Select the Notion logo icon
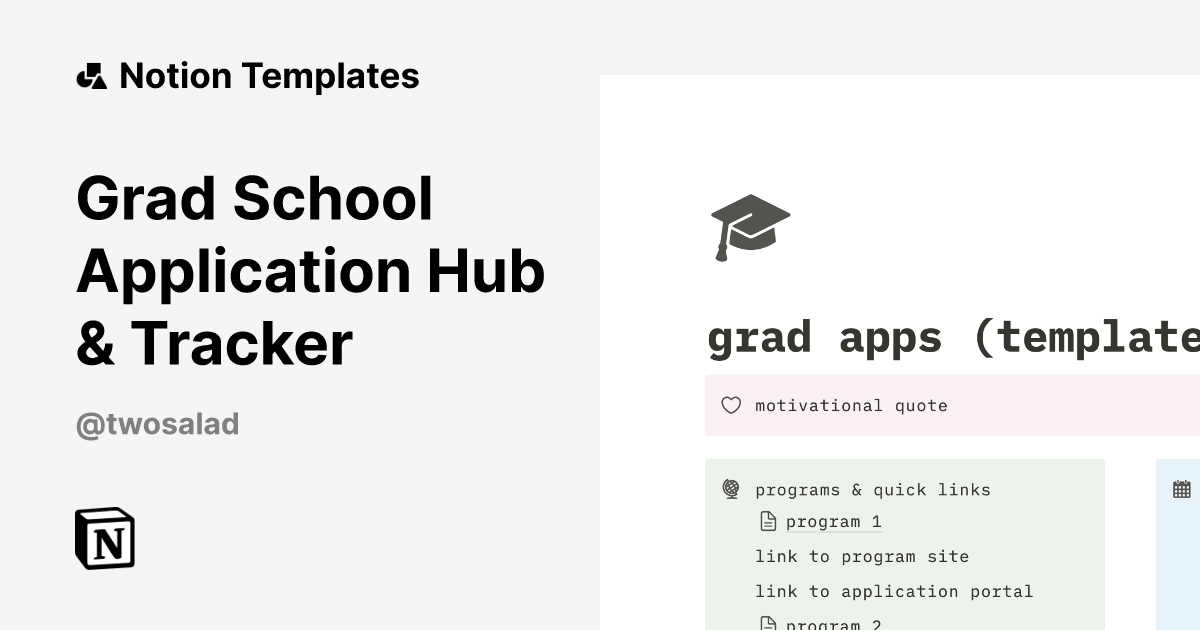The height and width of the screenshot is (630, 1200). pyautogui.click(x=105, y=539)
